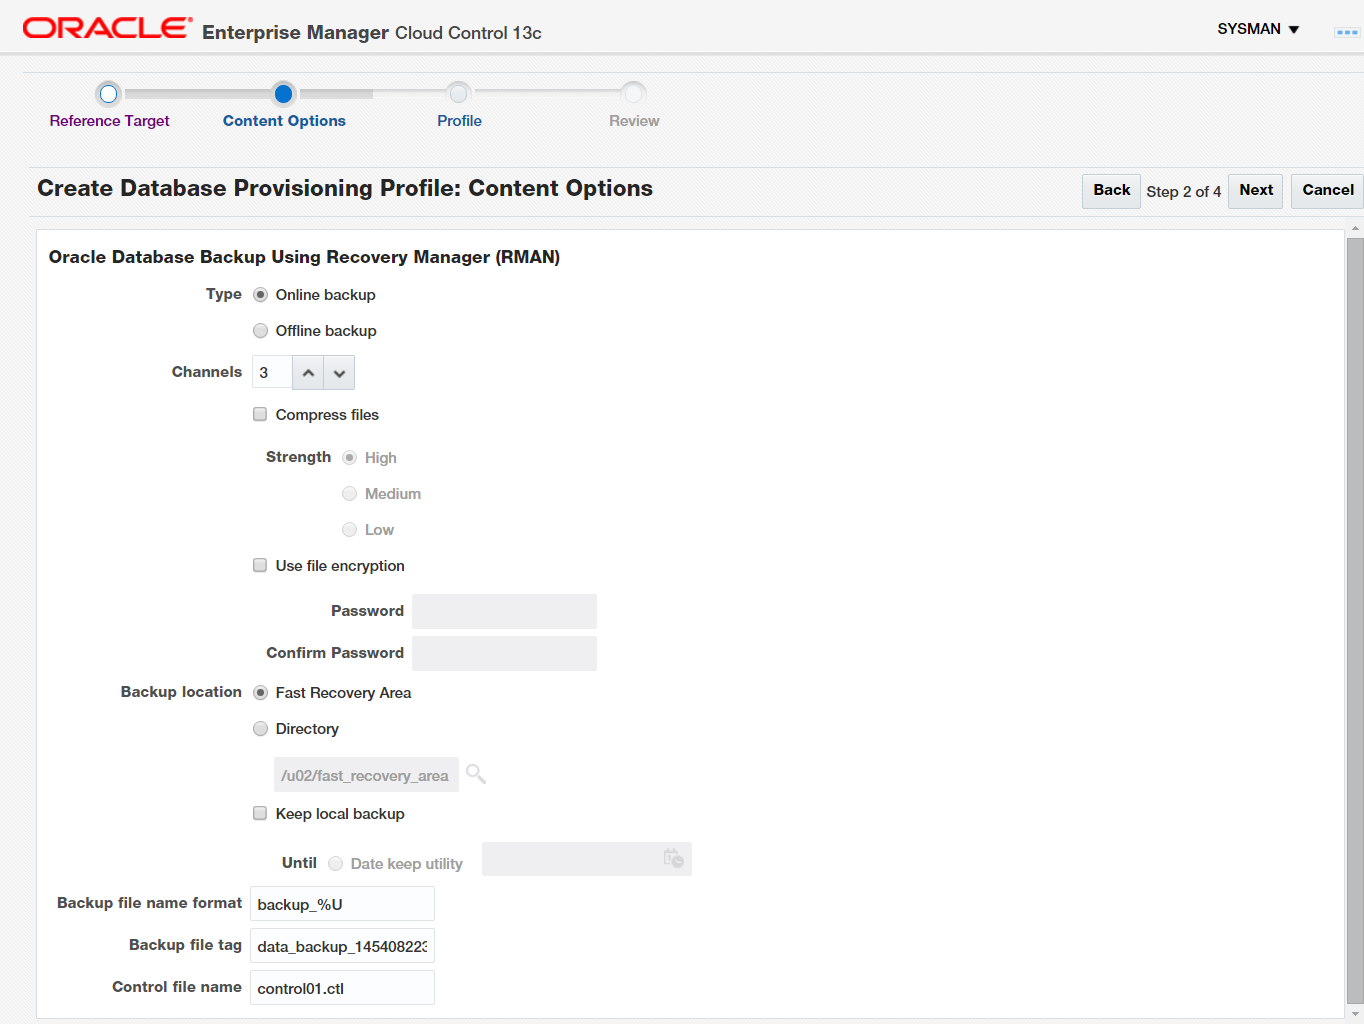Screen dimensions: 1364x1025
Task: Open SYSMAN user dropdown menu
Action: (1258, 29)
